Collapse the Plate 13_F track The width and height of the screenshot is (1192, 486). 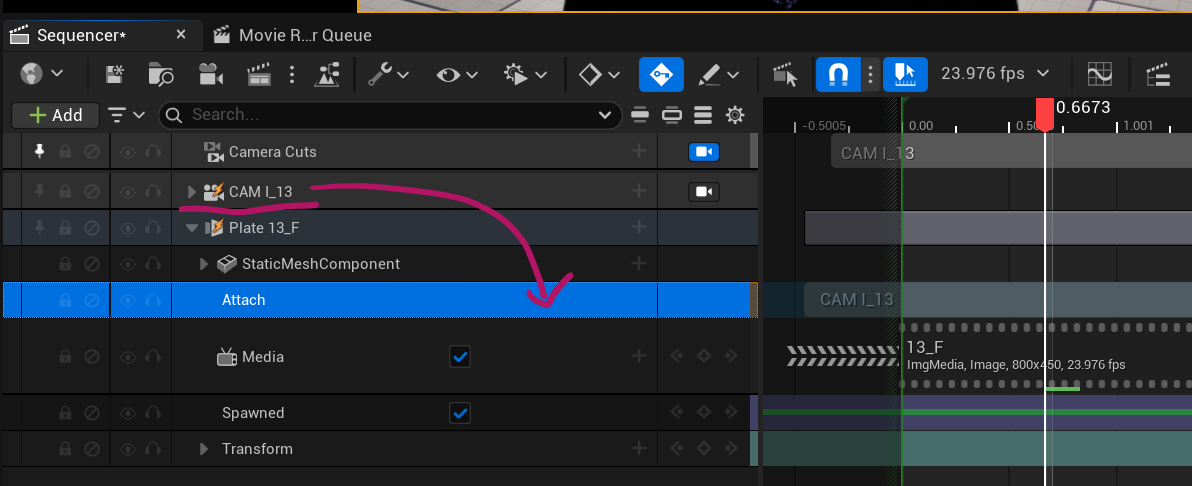coord(193,228)
